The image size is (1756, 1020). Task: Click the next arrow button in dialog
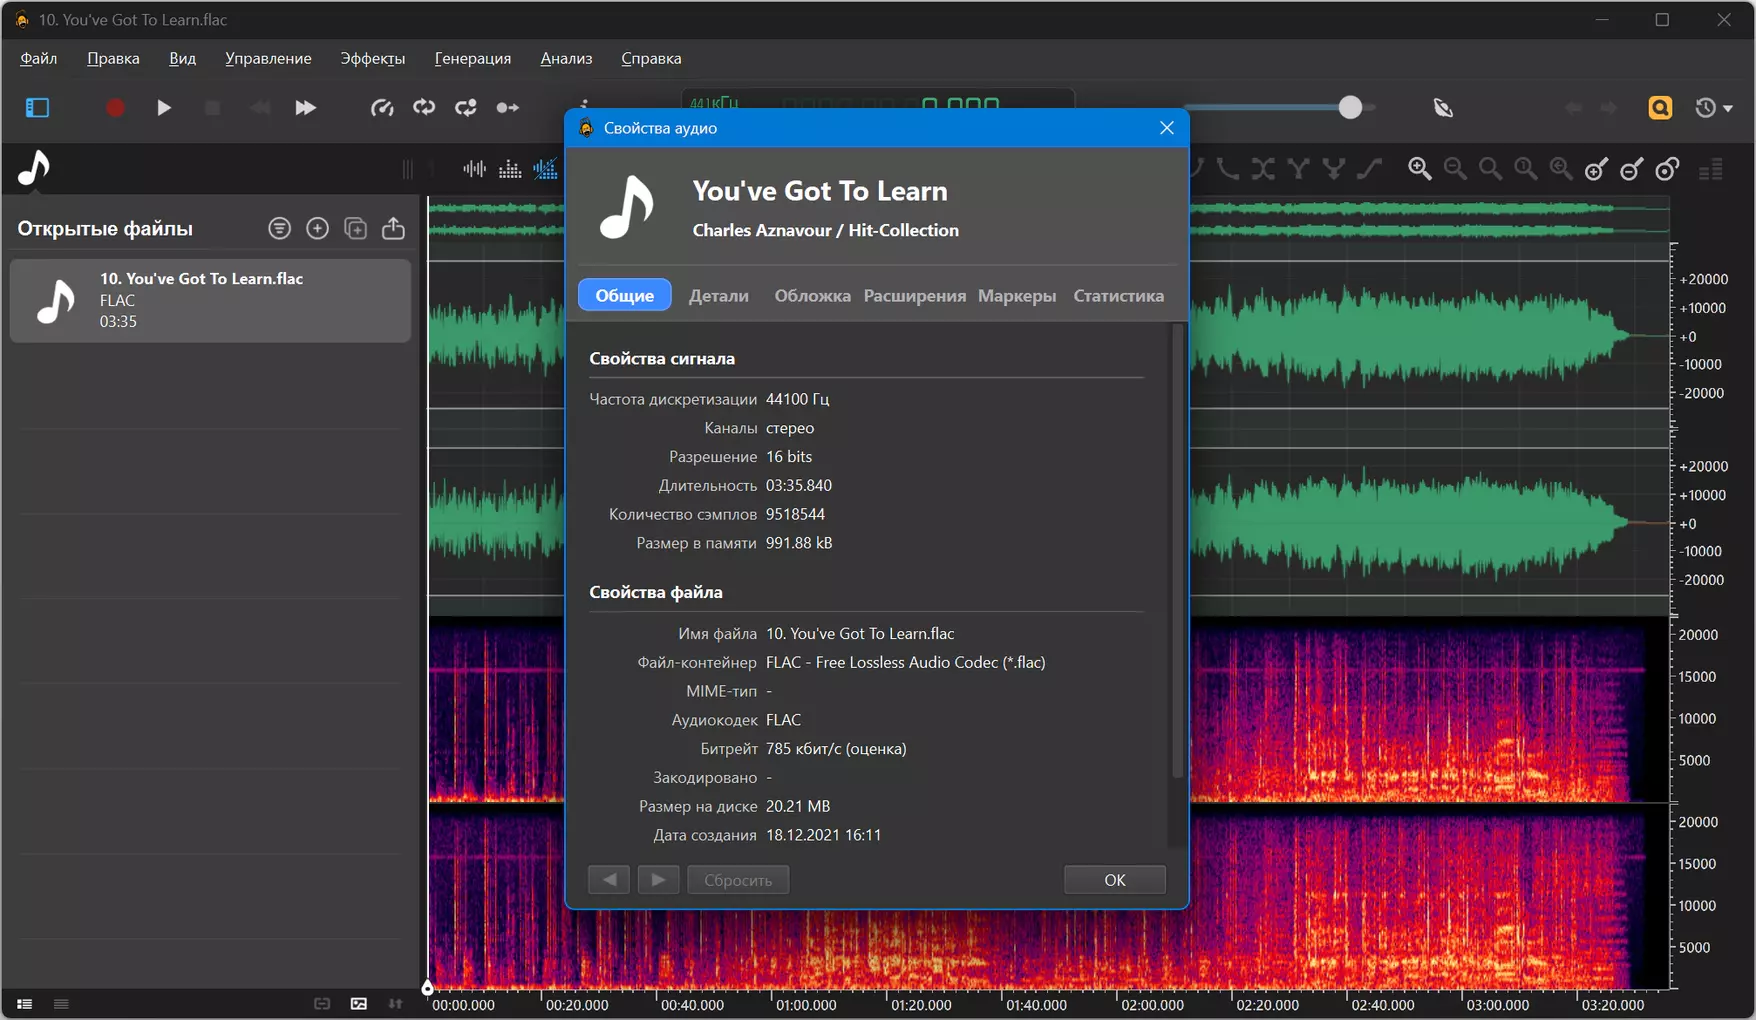click(658, 880)
